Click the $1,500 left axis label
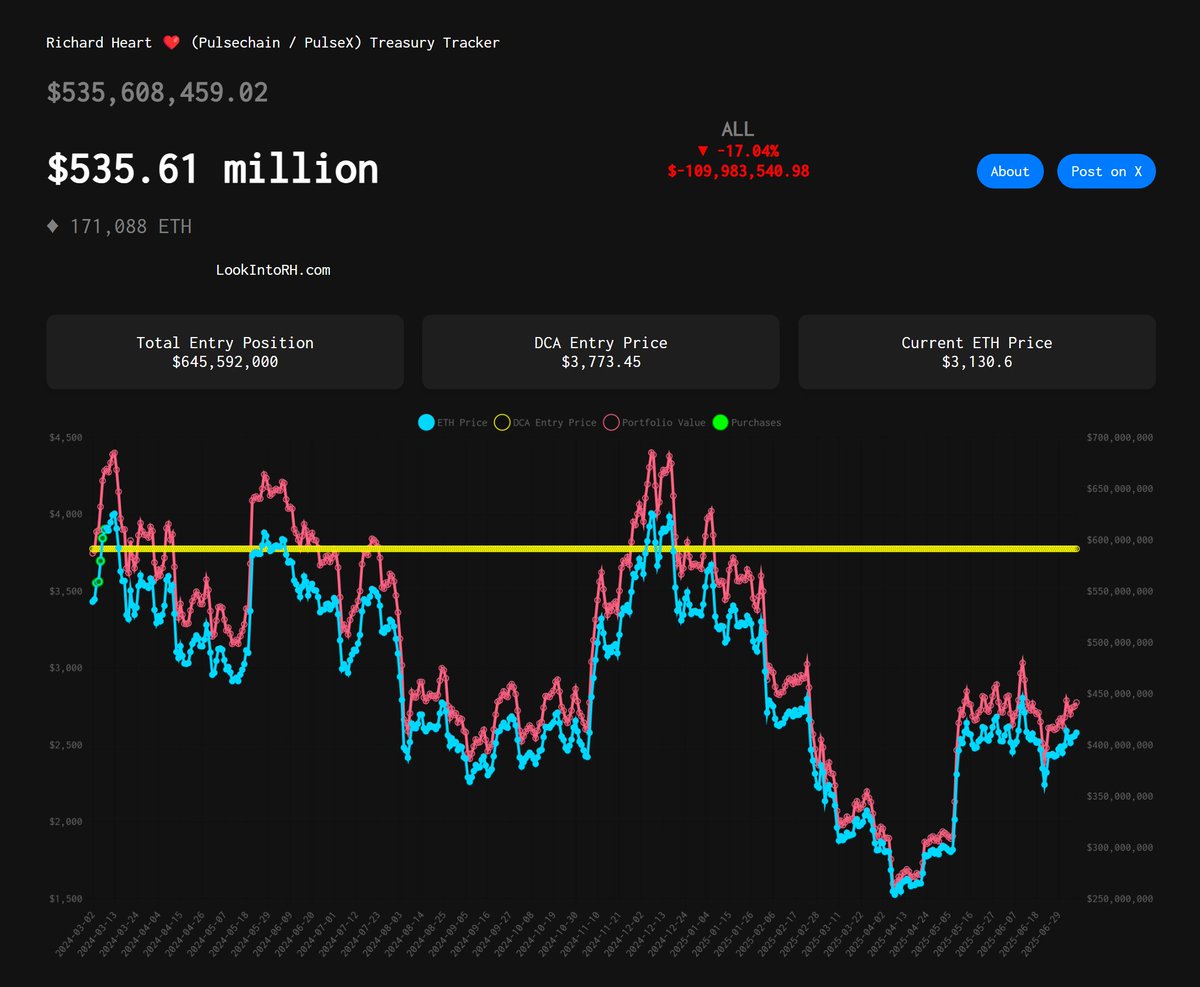The image size is (1200, 987). (66, 899)
